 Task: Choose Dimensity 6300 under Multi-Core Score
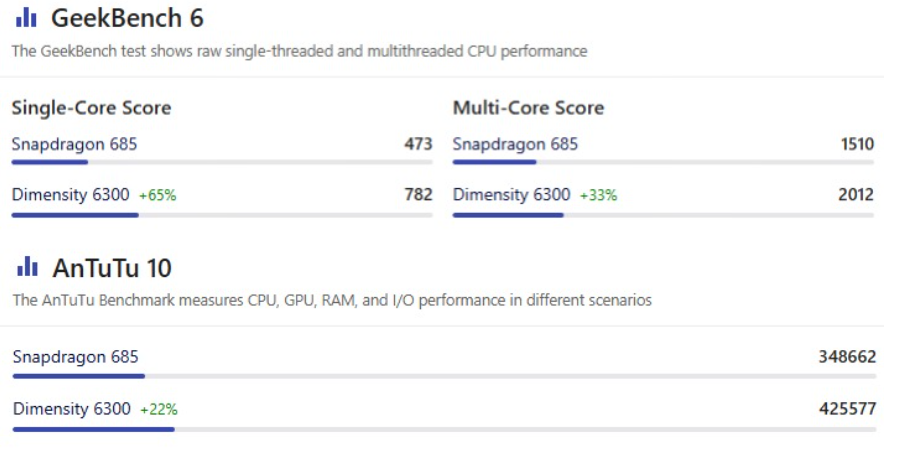click(511, 195)
